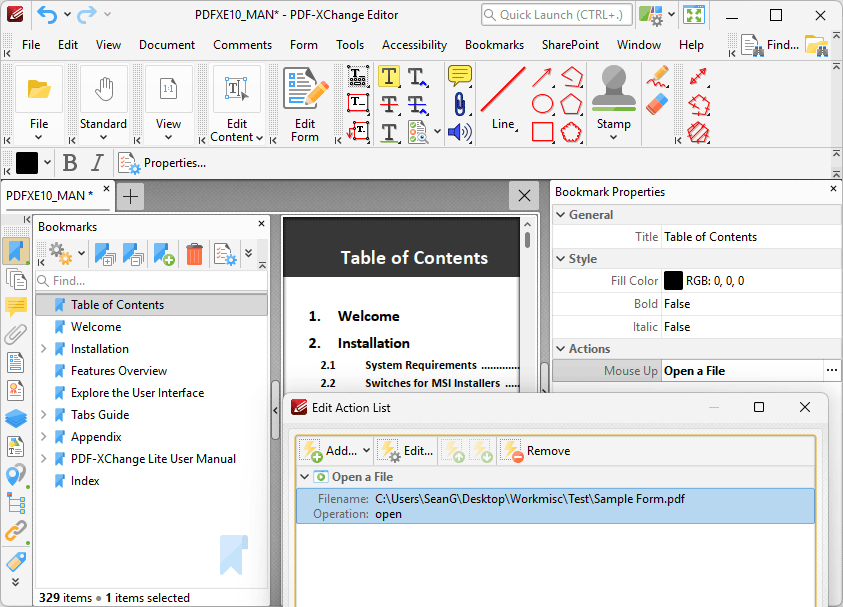Open a new tab with plus button
The height and width of the screenshot is (607, 843).
click(130, 196)
